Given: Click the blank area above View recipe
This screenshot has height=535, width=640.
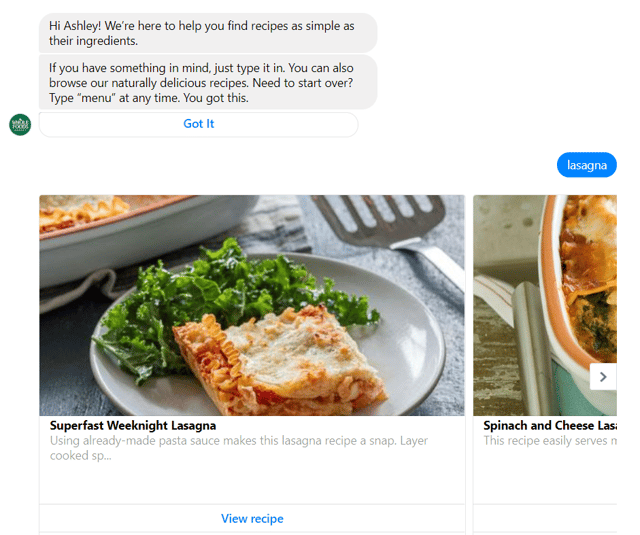Looking at the screenshot, I should point(252,483).
